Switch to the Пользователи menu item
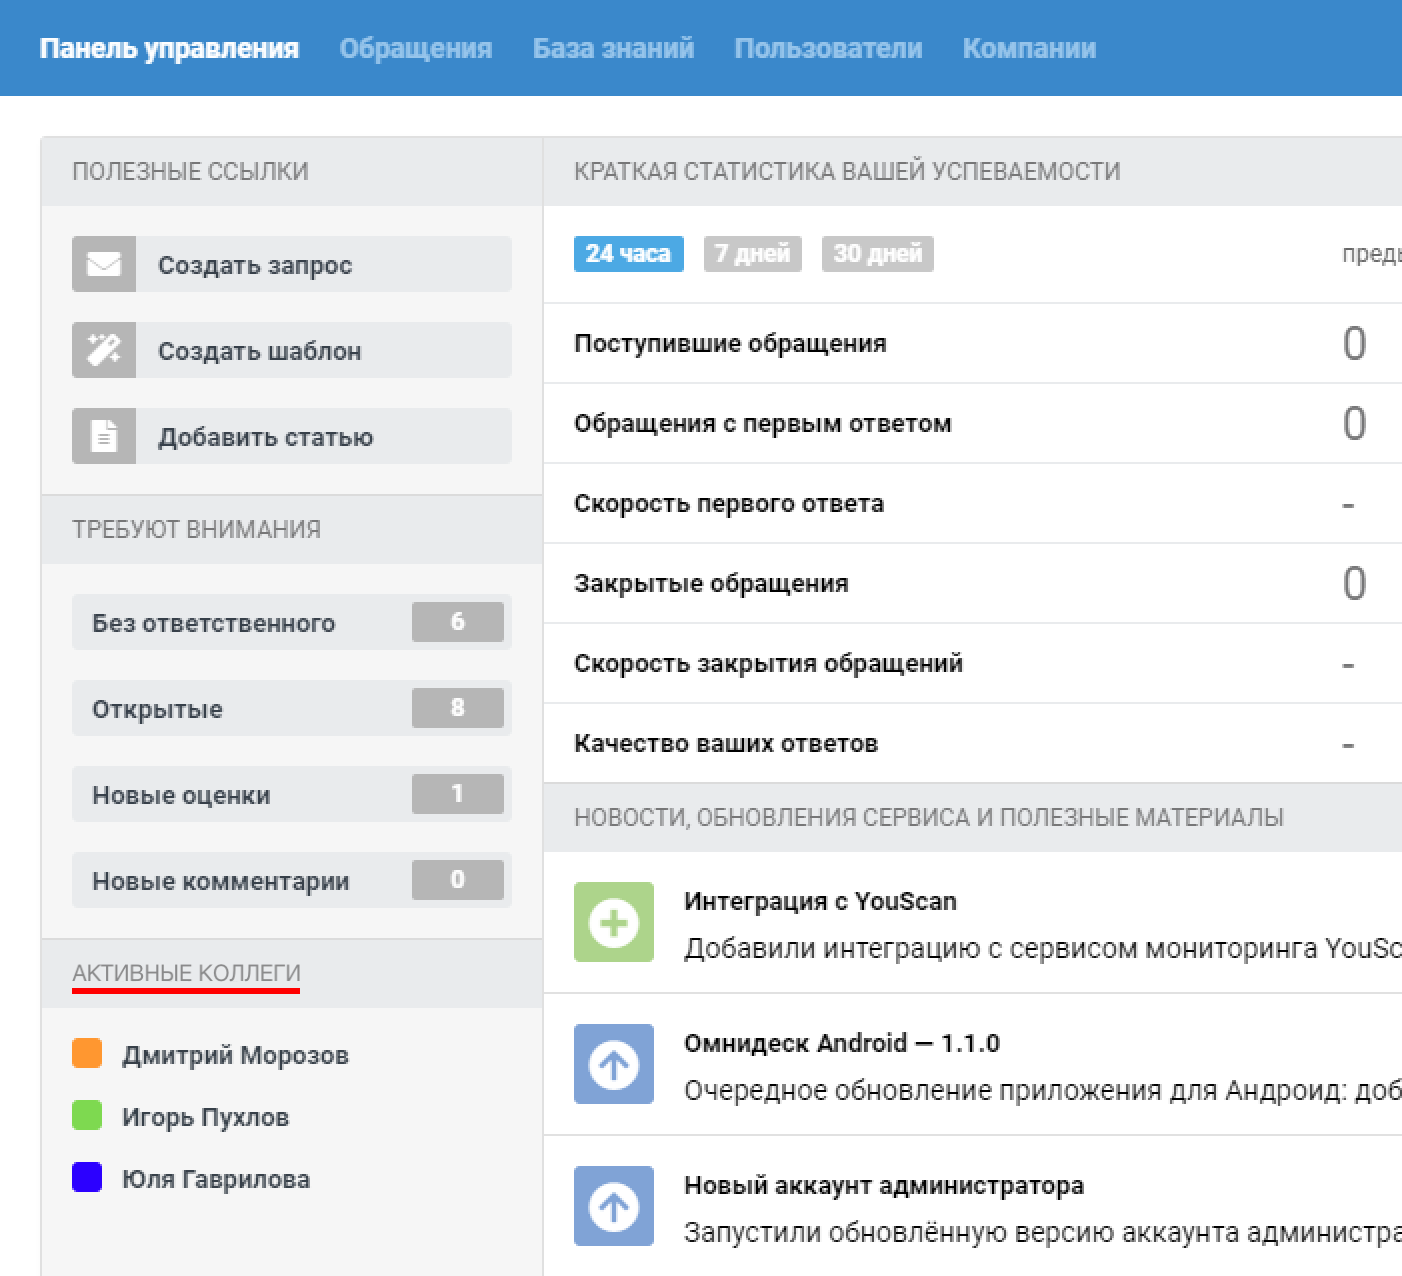Screen dimensions: 1402x1276 tap(828, 48)
